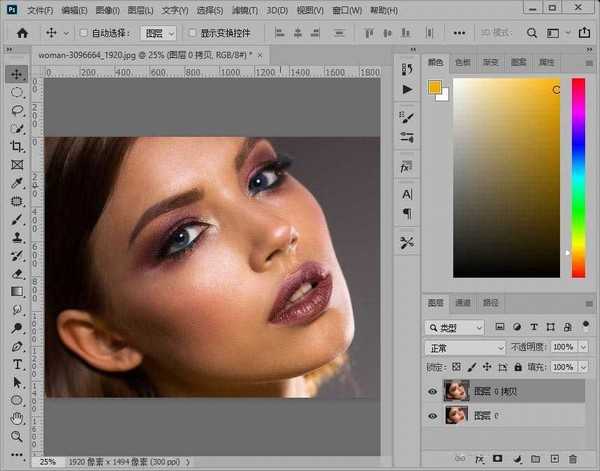
Task: Hide the 图层 0 拷贝 layer
Action: [432, 391]
